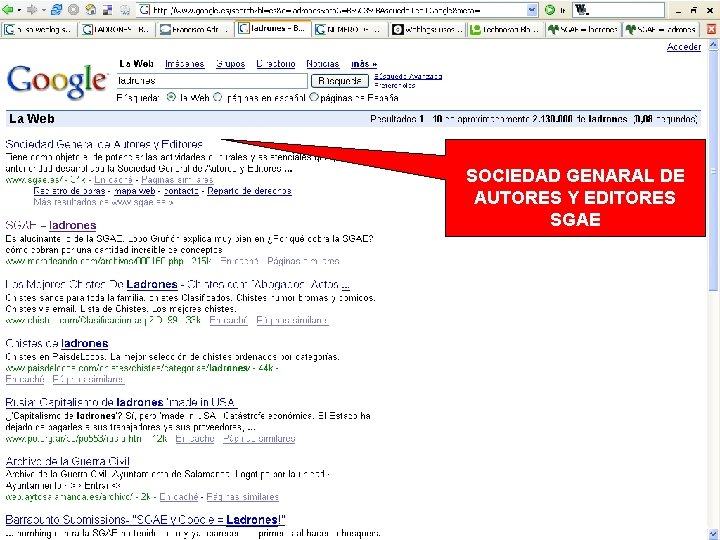Click the Google logo
Viewport: 720px width, 540px height.
57,82
